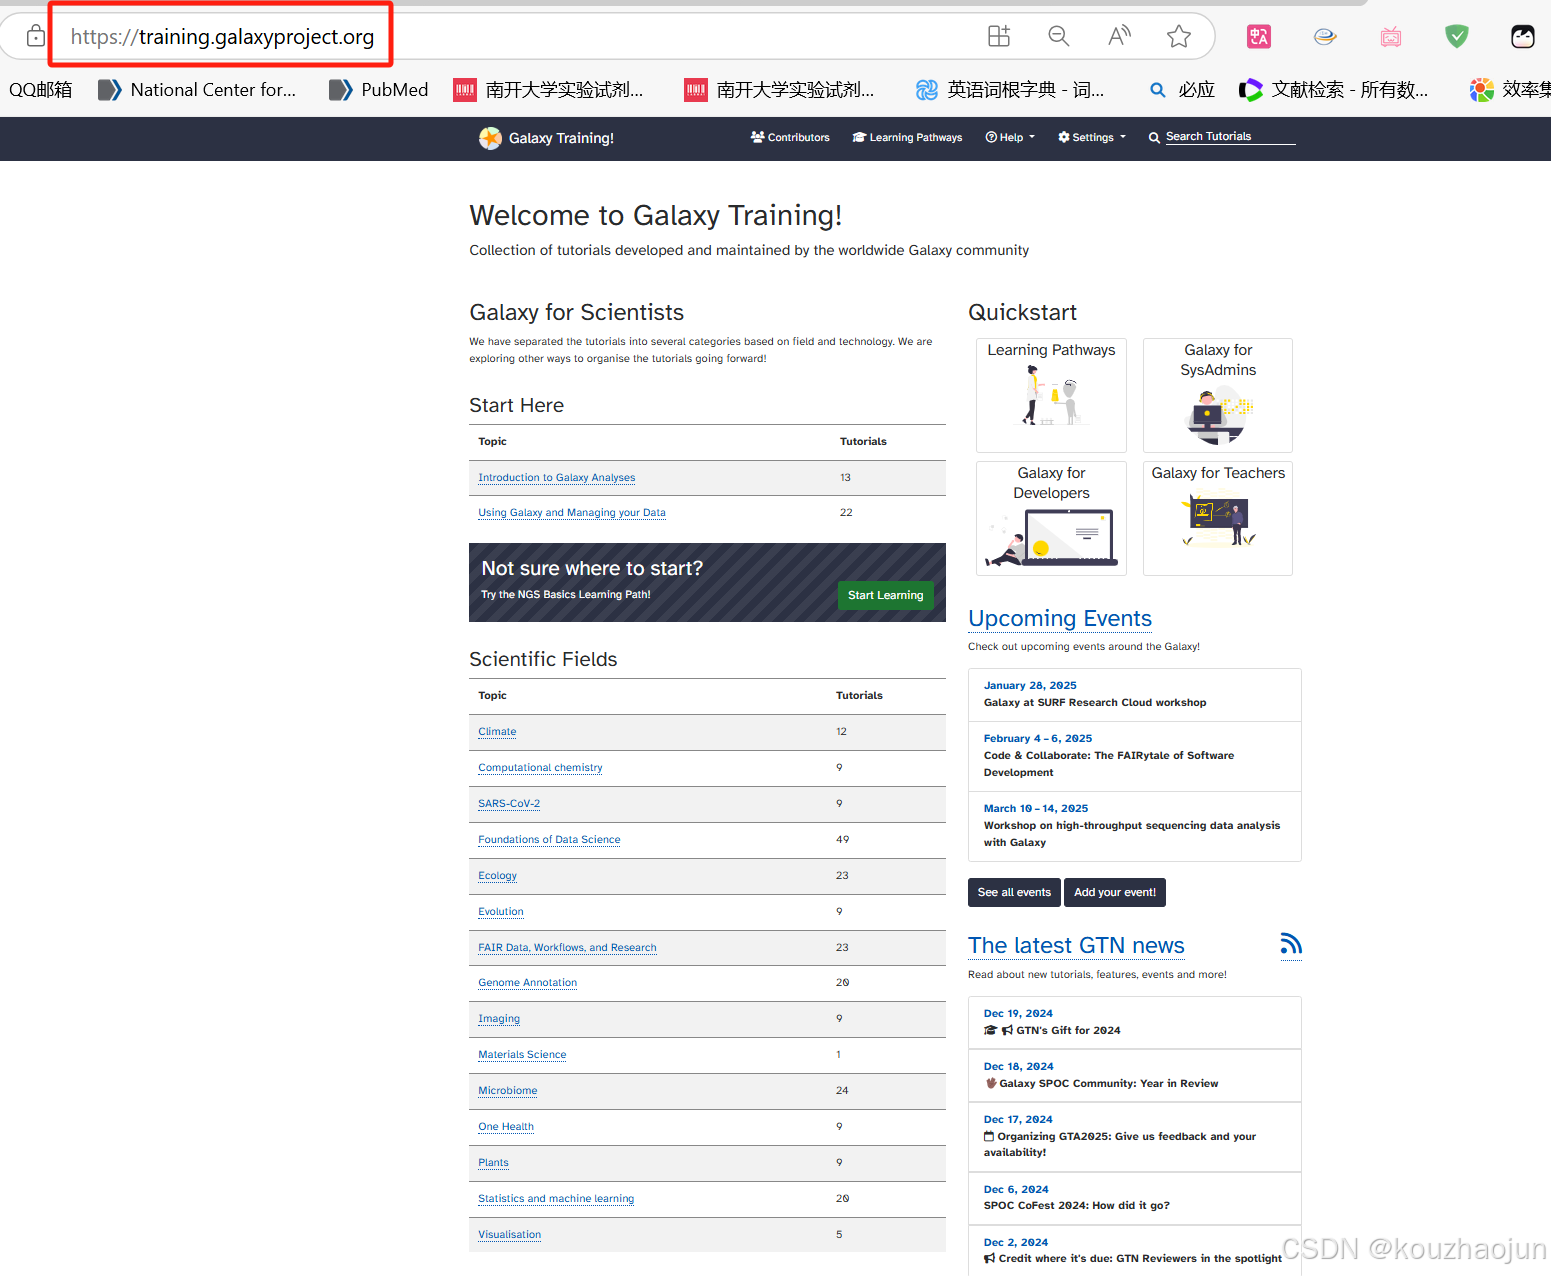
Task: Click the site lock icon in address bar
Action: pyautogui.click(x=36, y=37)
